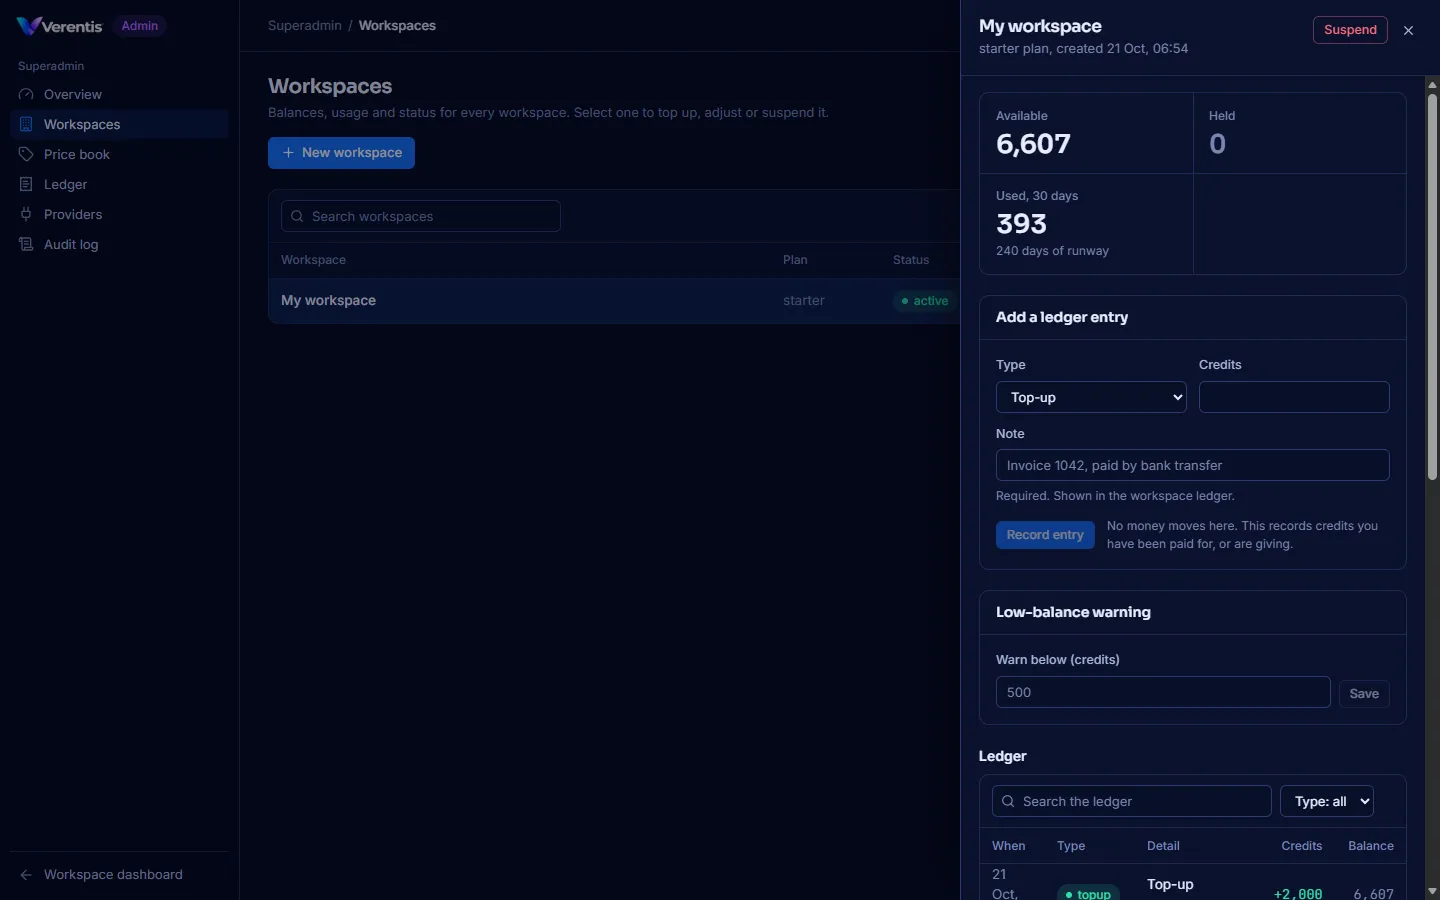Image resolution: width=1440 pixels, height=900 pixels.
Task: Click the +2,000 credits ledger value
Action: [1298, 893]
